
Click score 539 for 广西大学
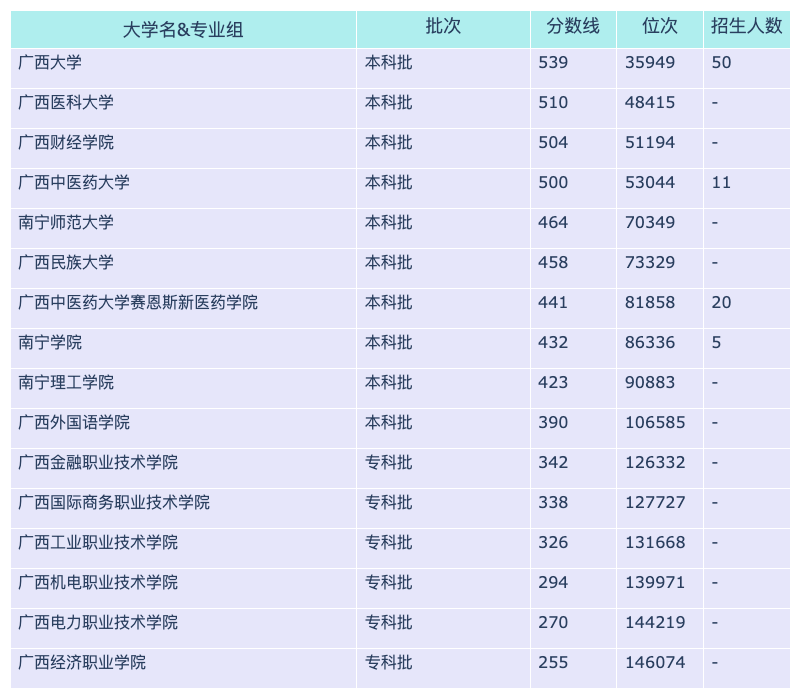[x=553, y=62]
